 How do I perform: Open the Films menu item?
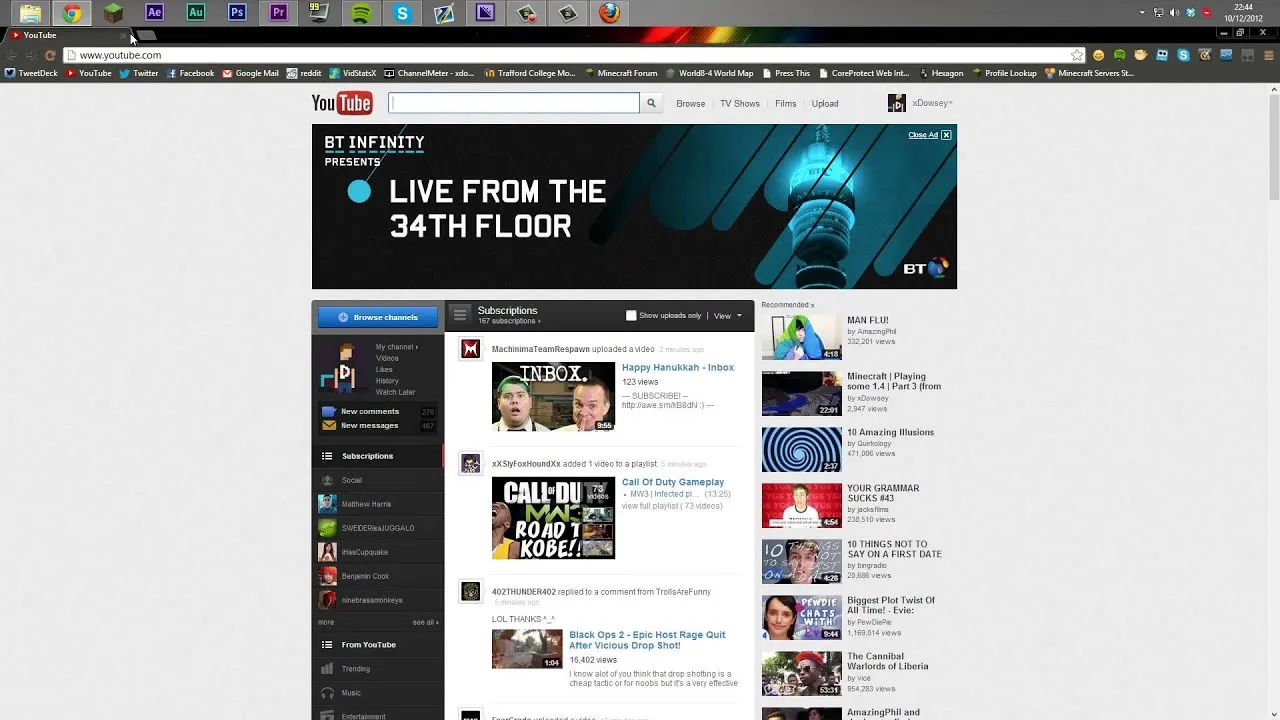coord(785,103)
